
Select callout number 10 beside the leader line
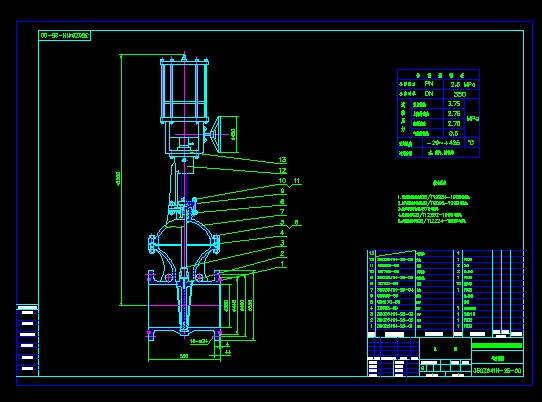tap(282, 180)
